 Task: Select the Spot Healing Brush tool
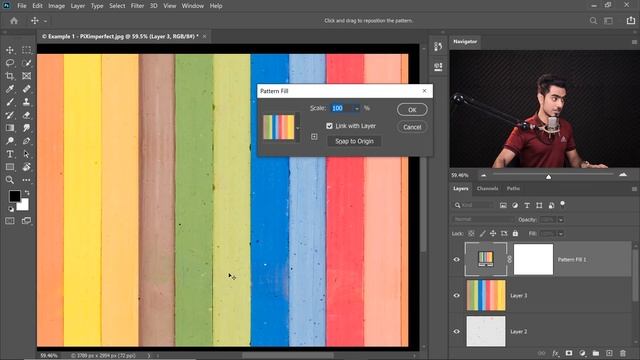[x=27, y=89]
